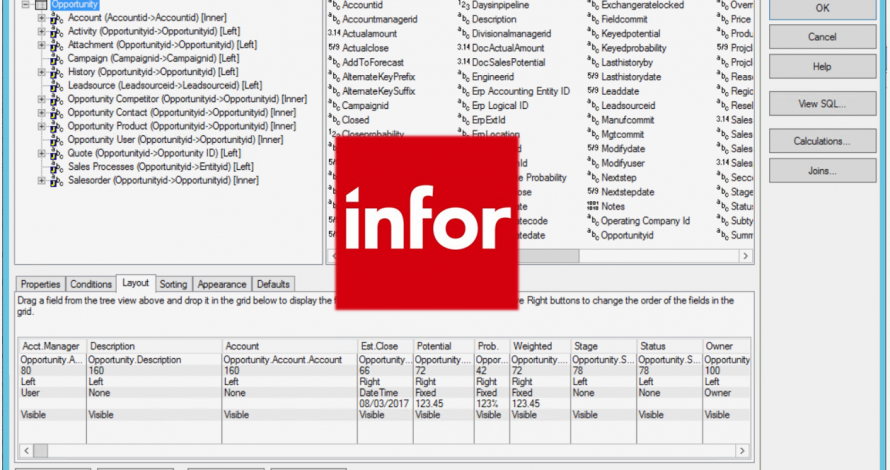The width and height of the screenshot is (890, 470).
Task: Click the Notes memo type icon
Action: pos(593,206)
